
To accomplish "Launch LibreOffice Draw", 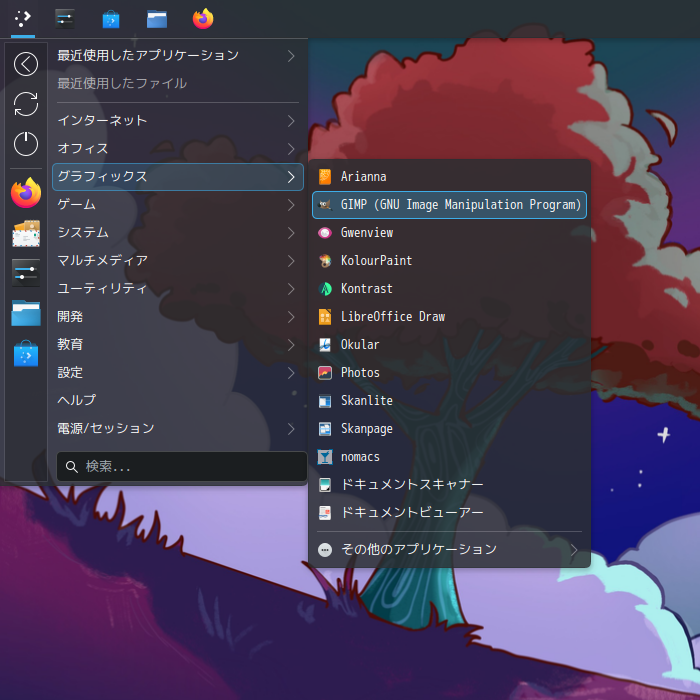I will pyautogui.click(x=449, y=317).
